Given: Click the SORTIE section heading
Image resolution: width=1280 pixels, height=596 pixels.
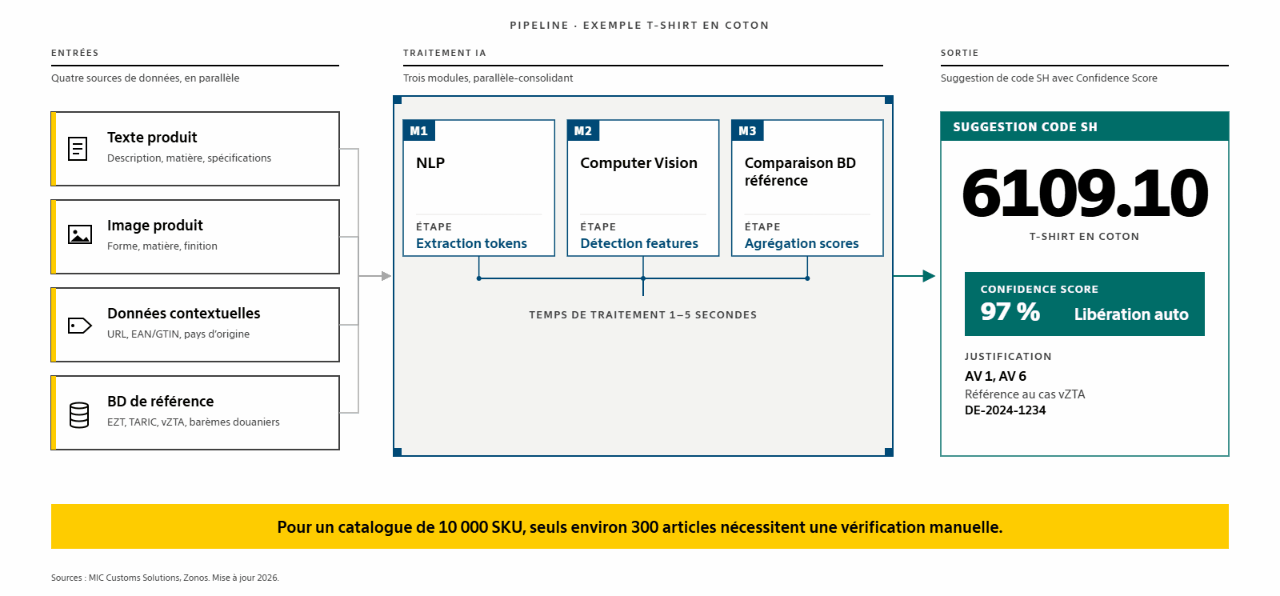Looking at the screenshot, I should pyautogui.click(x=959, y=53).
